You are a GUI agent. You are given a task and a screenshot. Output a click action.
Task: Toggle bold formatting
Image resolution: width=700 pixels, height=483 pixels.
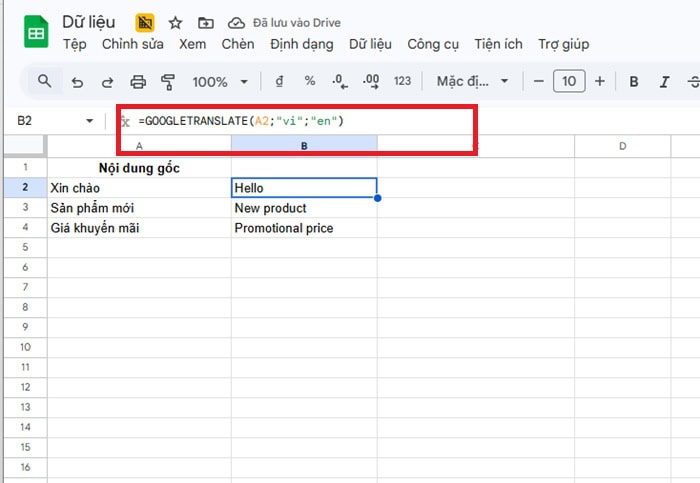click(x=634, y=82)
